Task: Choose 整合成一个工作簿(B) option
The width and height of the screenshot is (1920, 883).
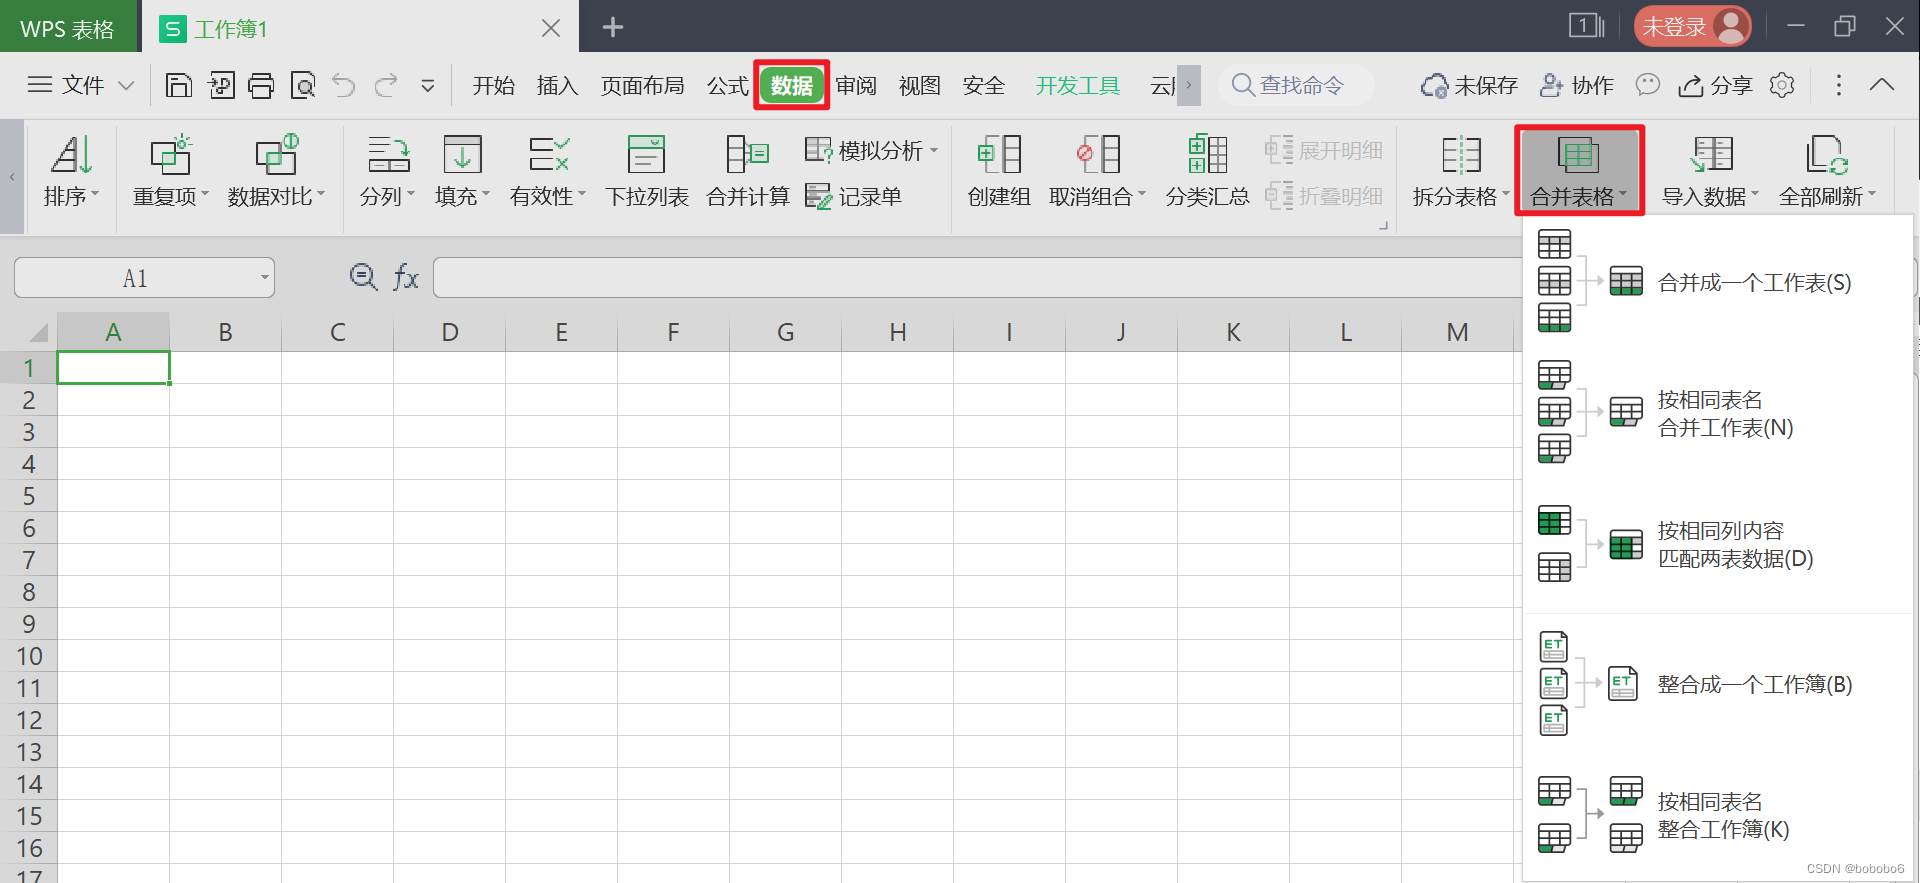Action: 1717,685
